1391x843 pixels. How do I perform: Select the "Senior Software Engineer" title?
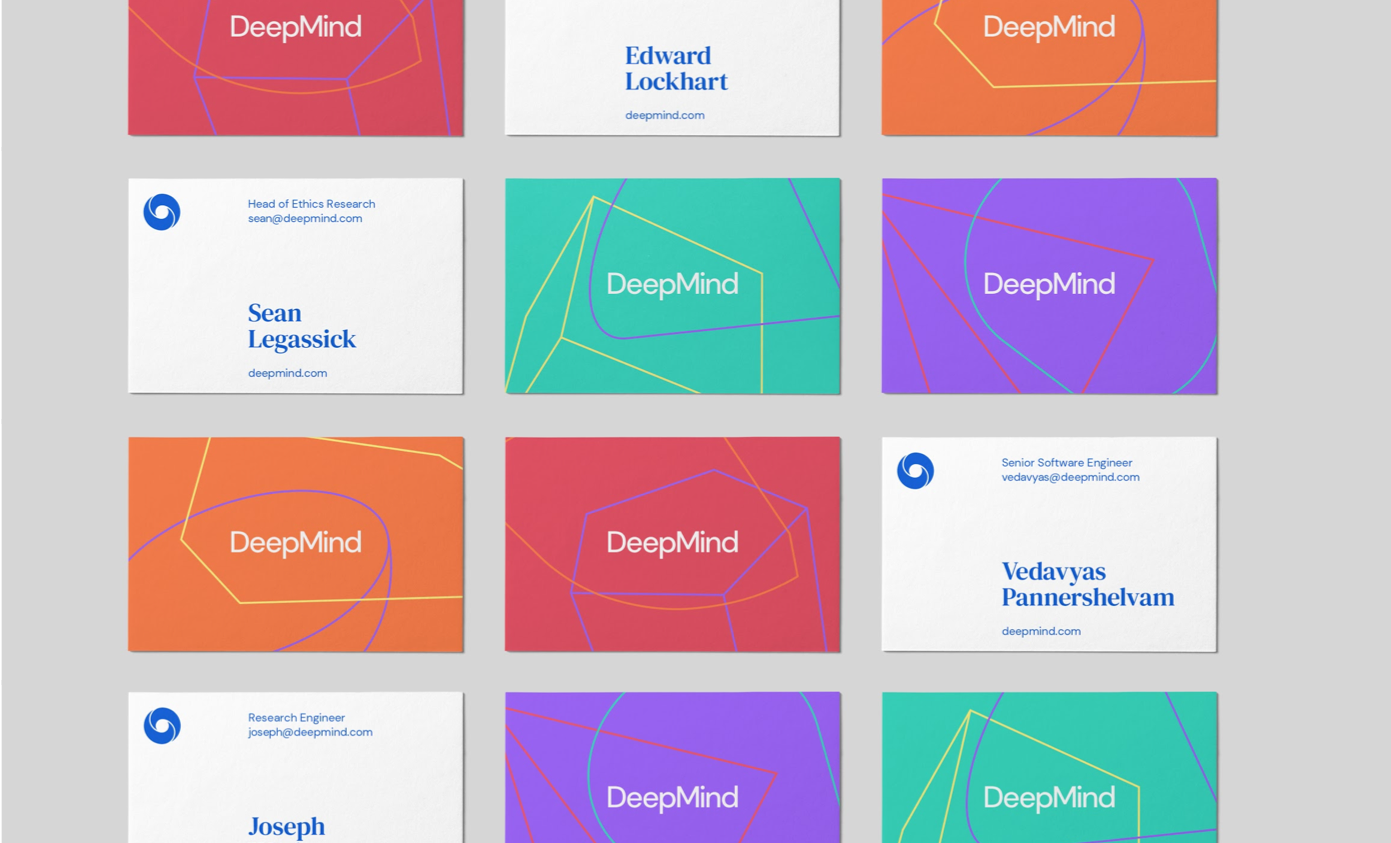click(1067, 463)
